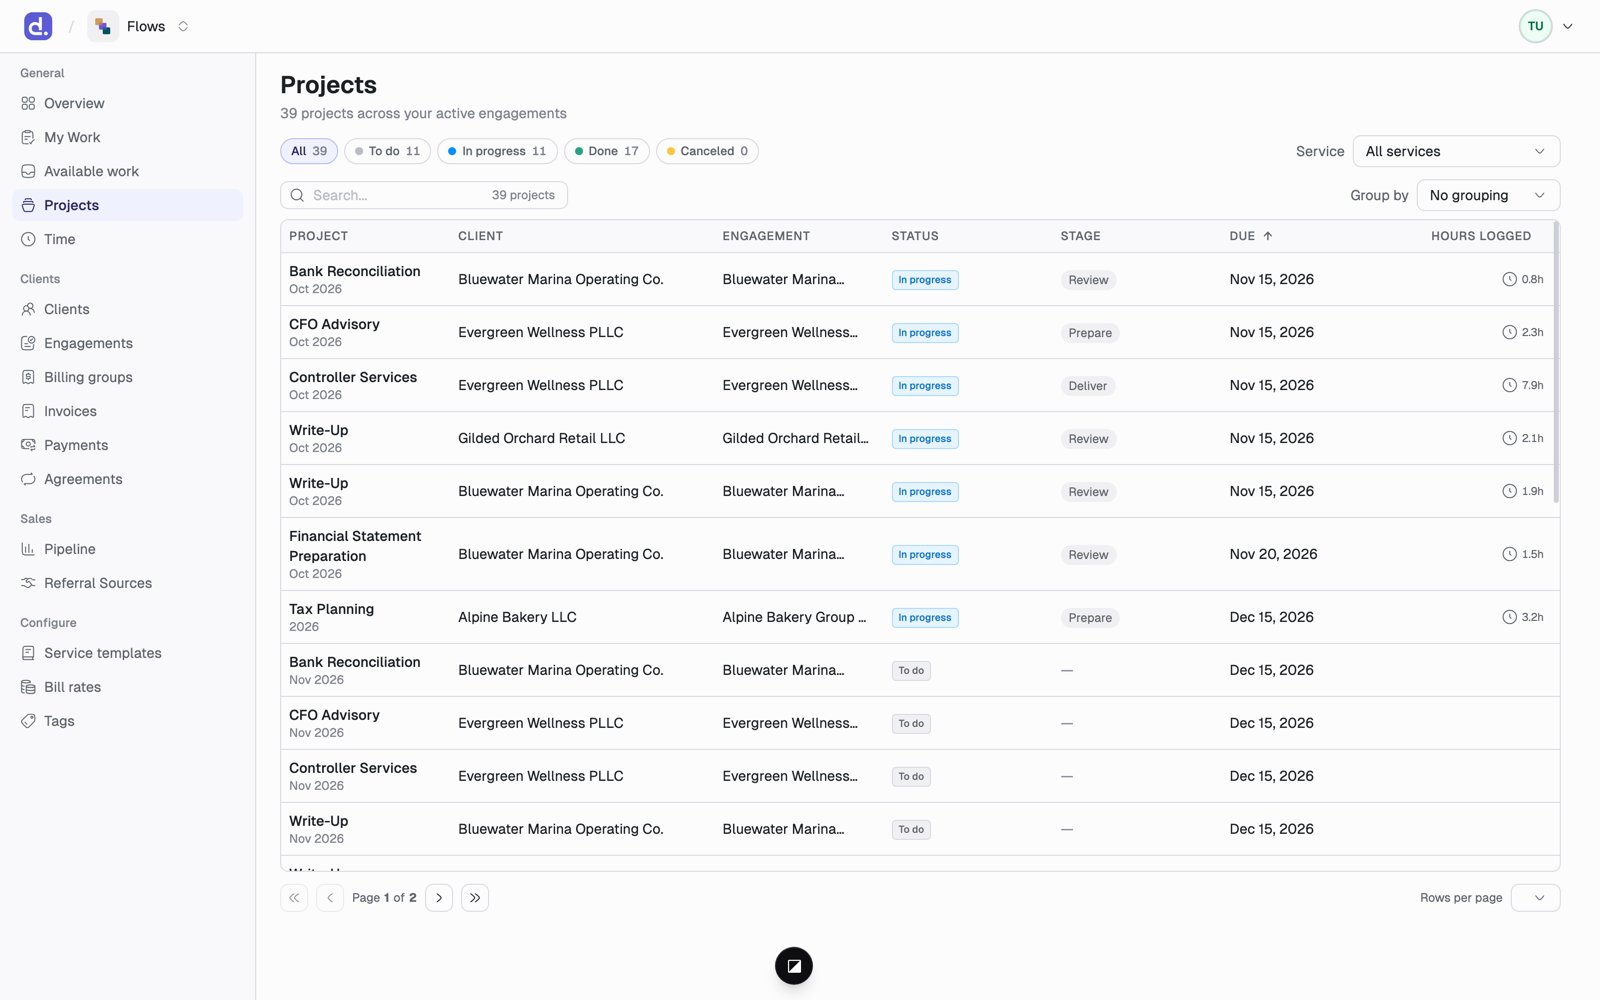Open the Group by dropdown
The height and width of the screenshot is (1000, 1600).
(1488, 195)
